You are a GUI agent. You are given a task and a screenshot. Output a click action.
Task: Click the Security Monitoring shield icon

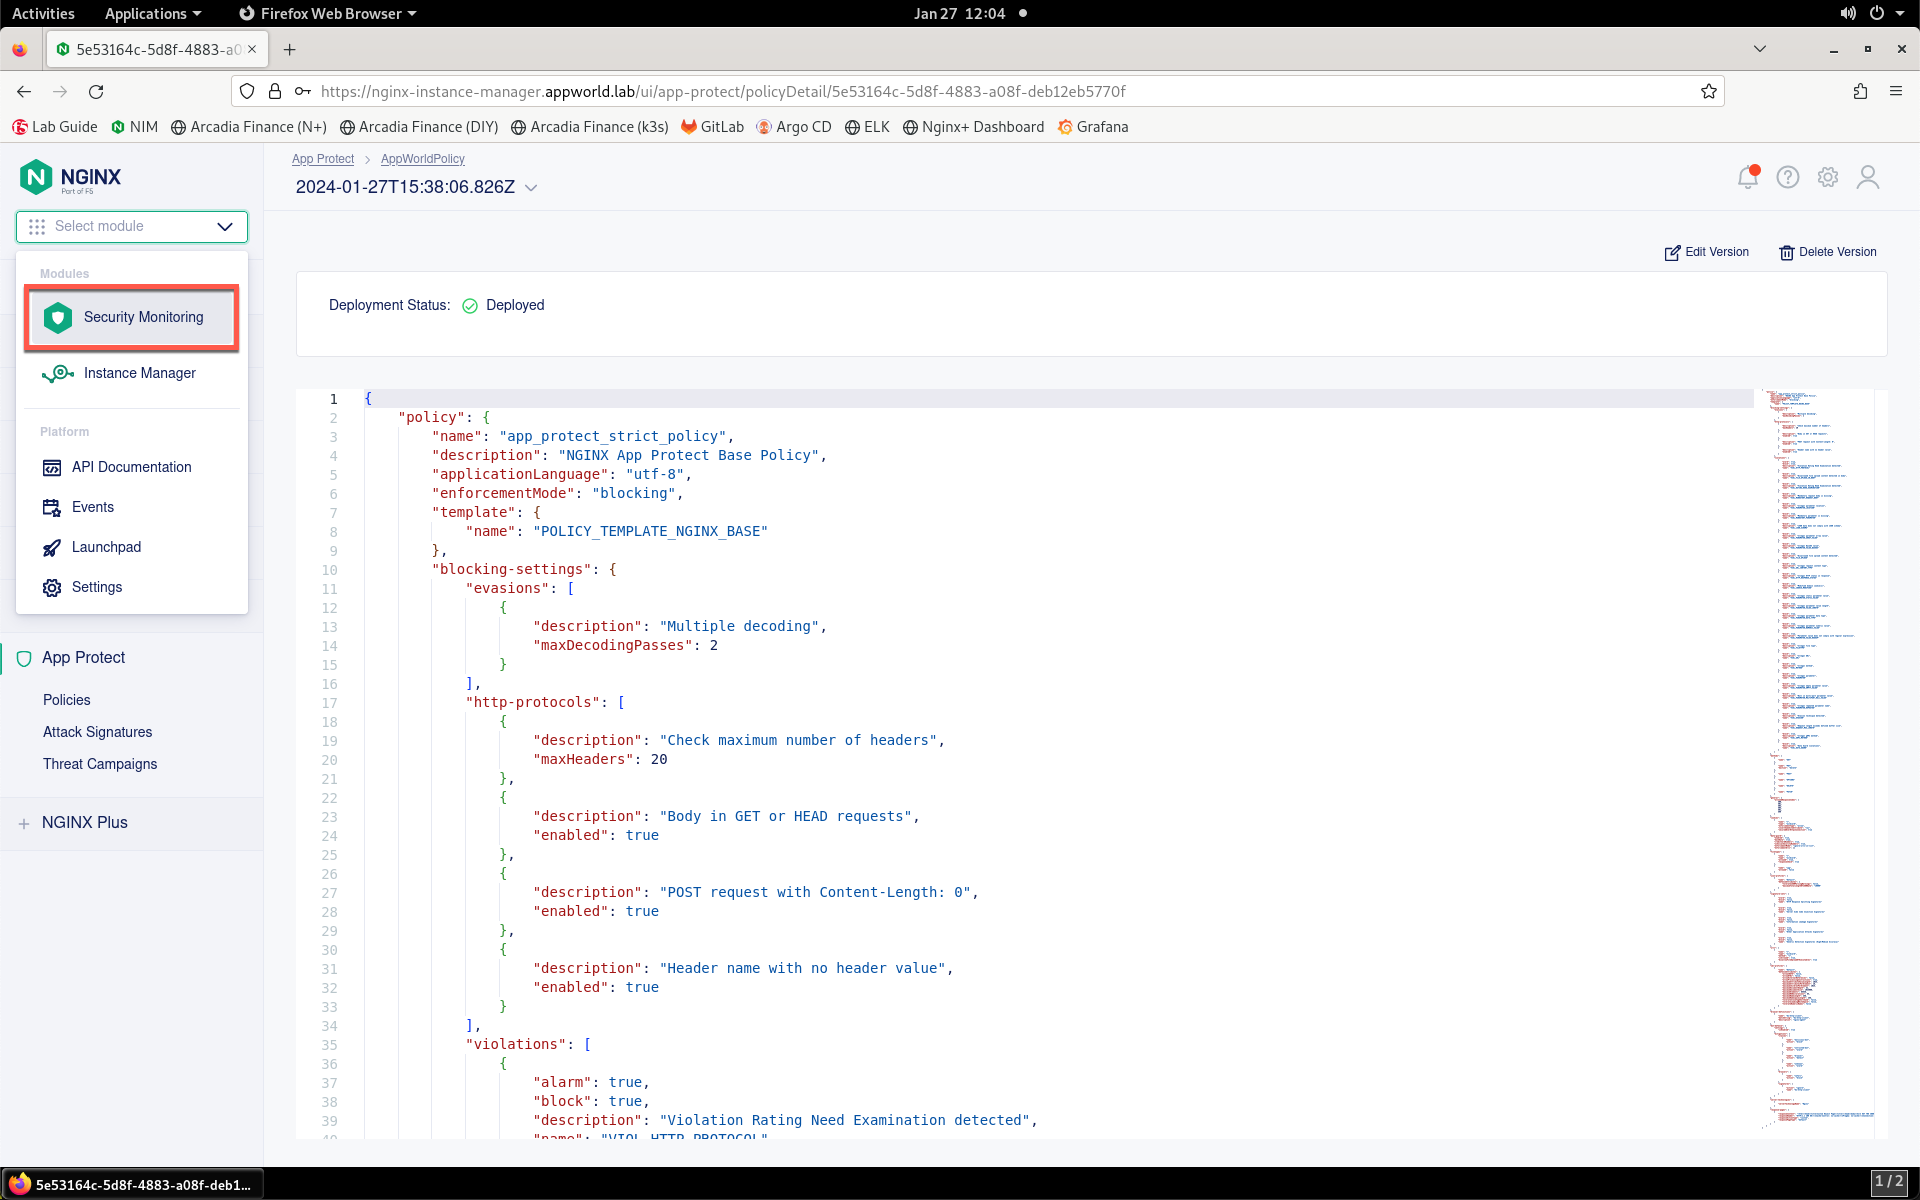tap(58, 318)
